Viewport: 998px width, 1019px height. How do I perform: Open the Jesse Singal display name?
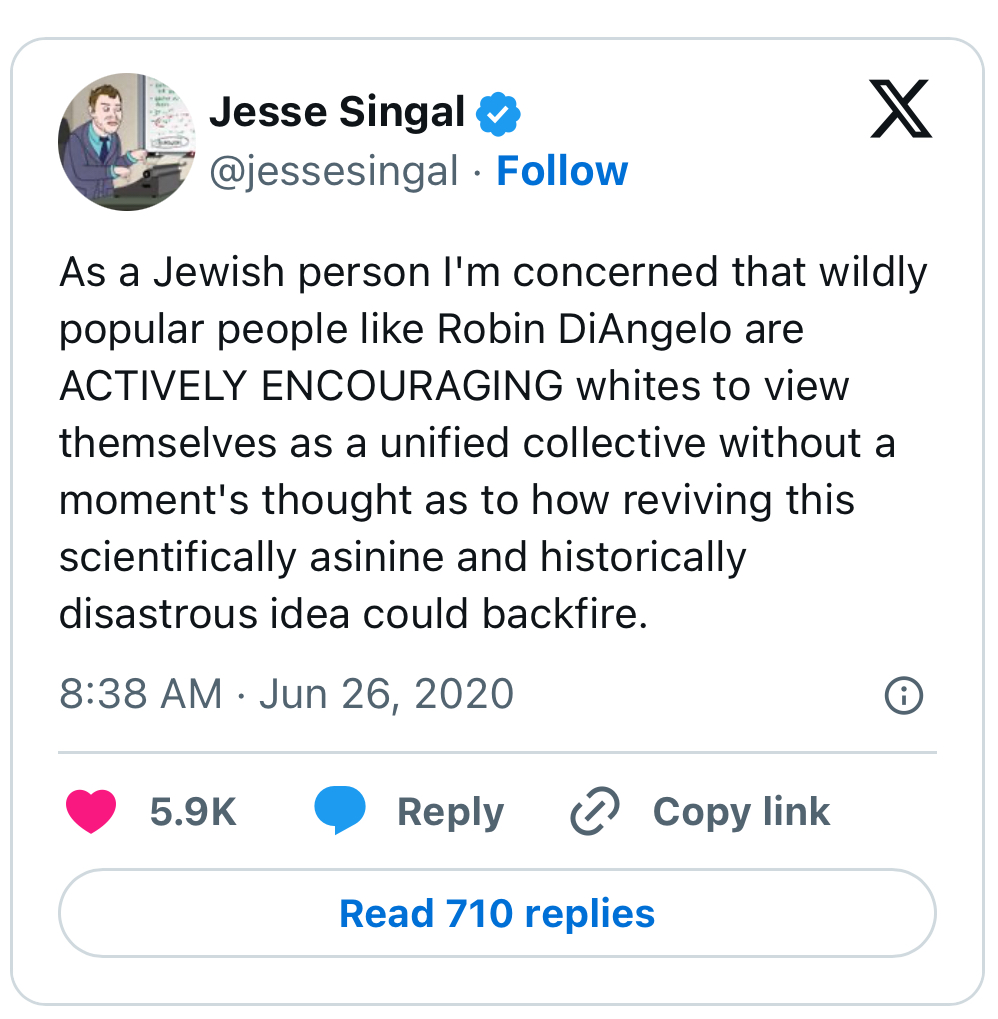[x=337, y=114]
